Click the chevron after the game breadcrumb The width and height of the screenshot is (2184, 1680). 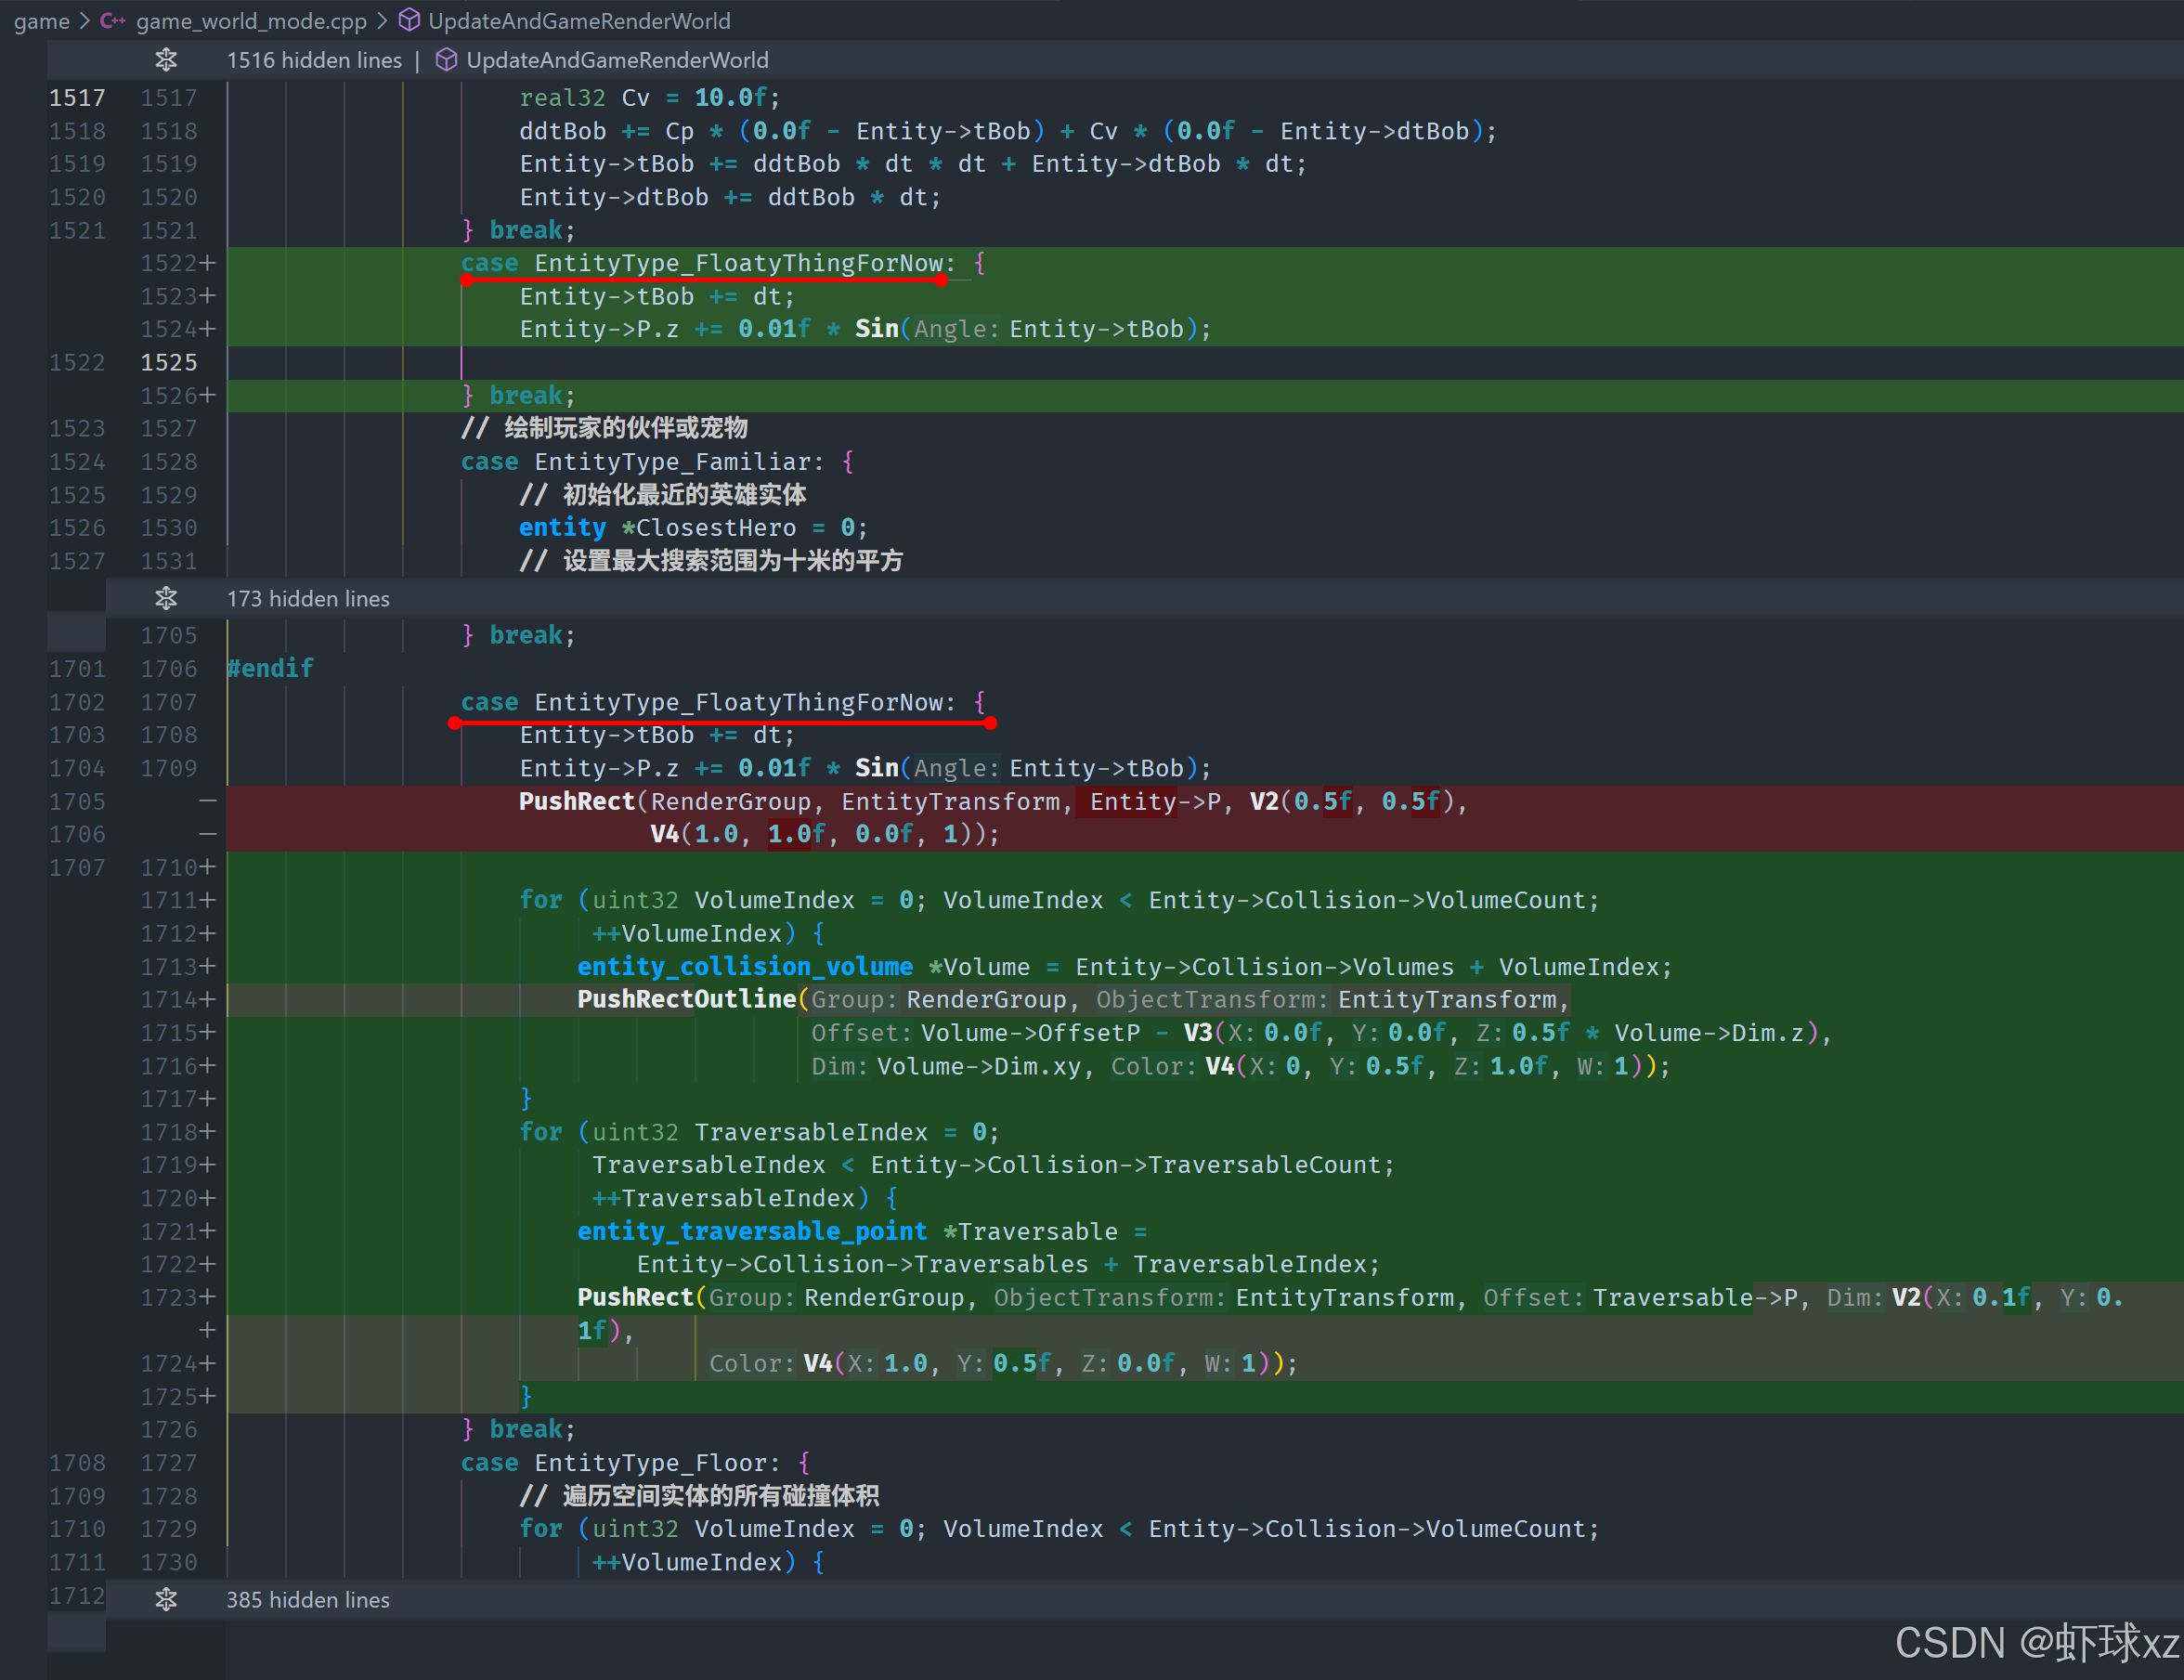pos(84,21)
